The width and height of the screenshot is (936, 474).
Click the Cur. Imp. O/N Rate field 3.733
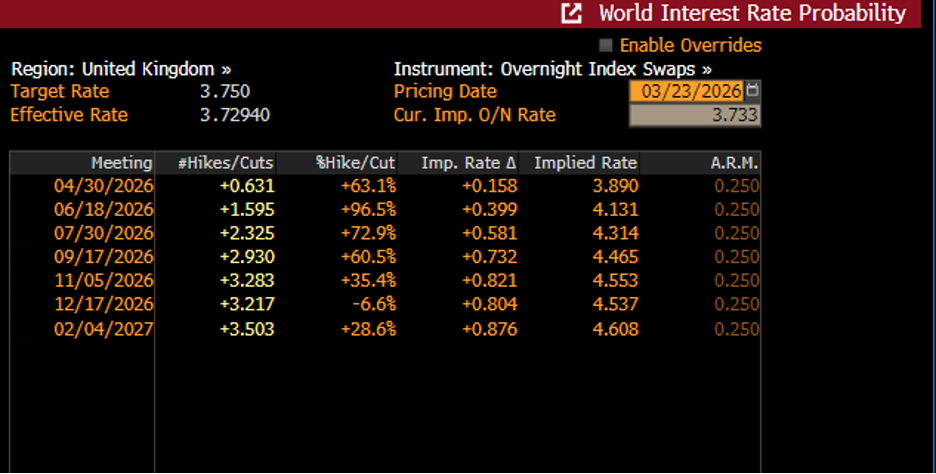pyautogui.click(x=694, y=115)
